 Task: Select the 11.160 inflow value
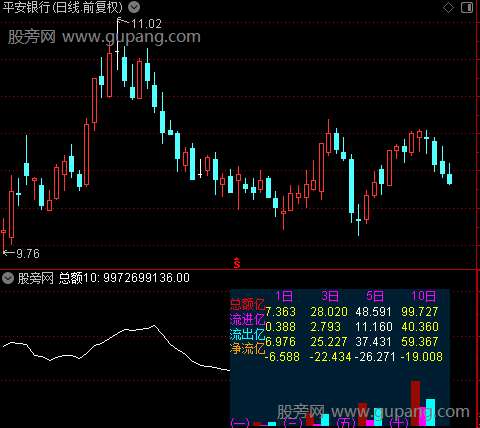click(x=374, y=327)
